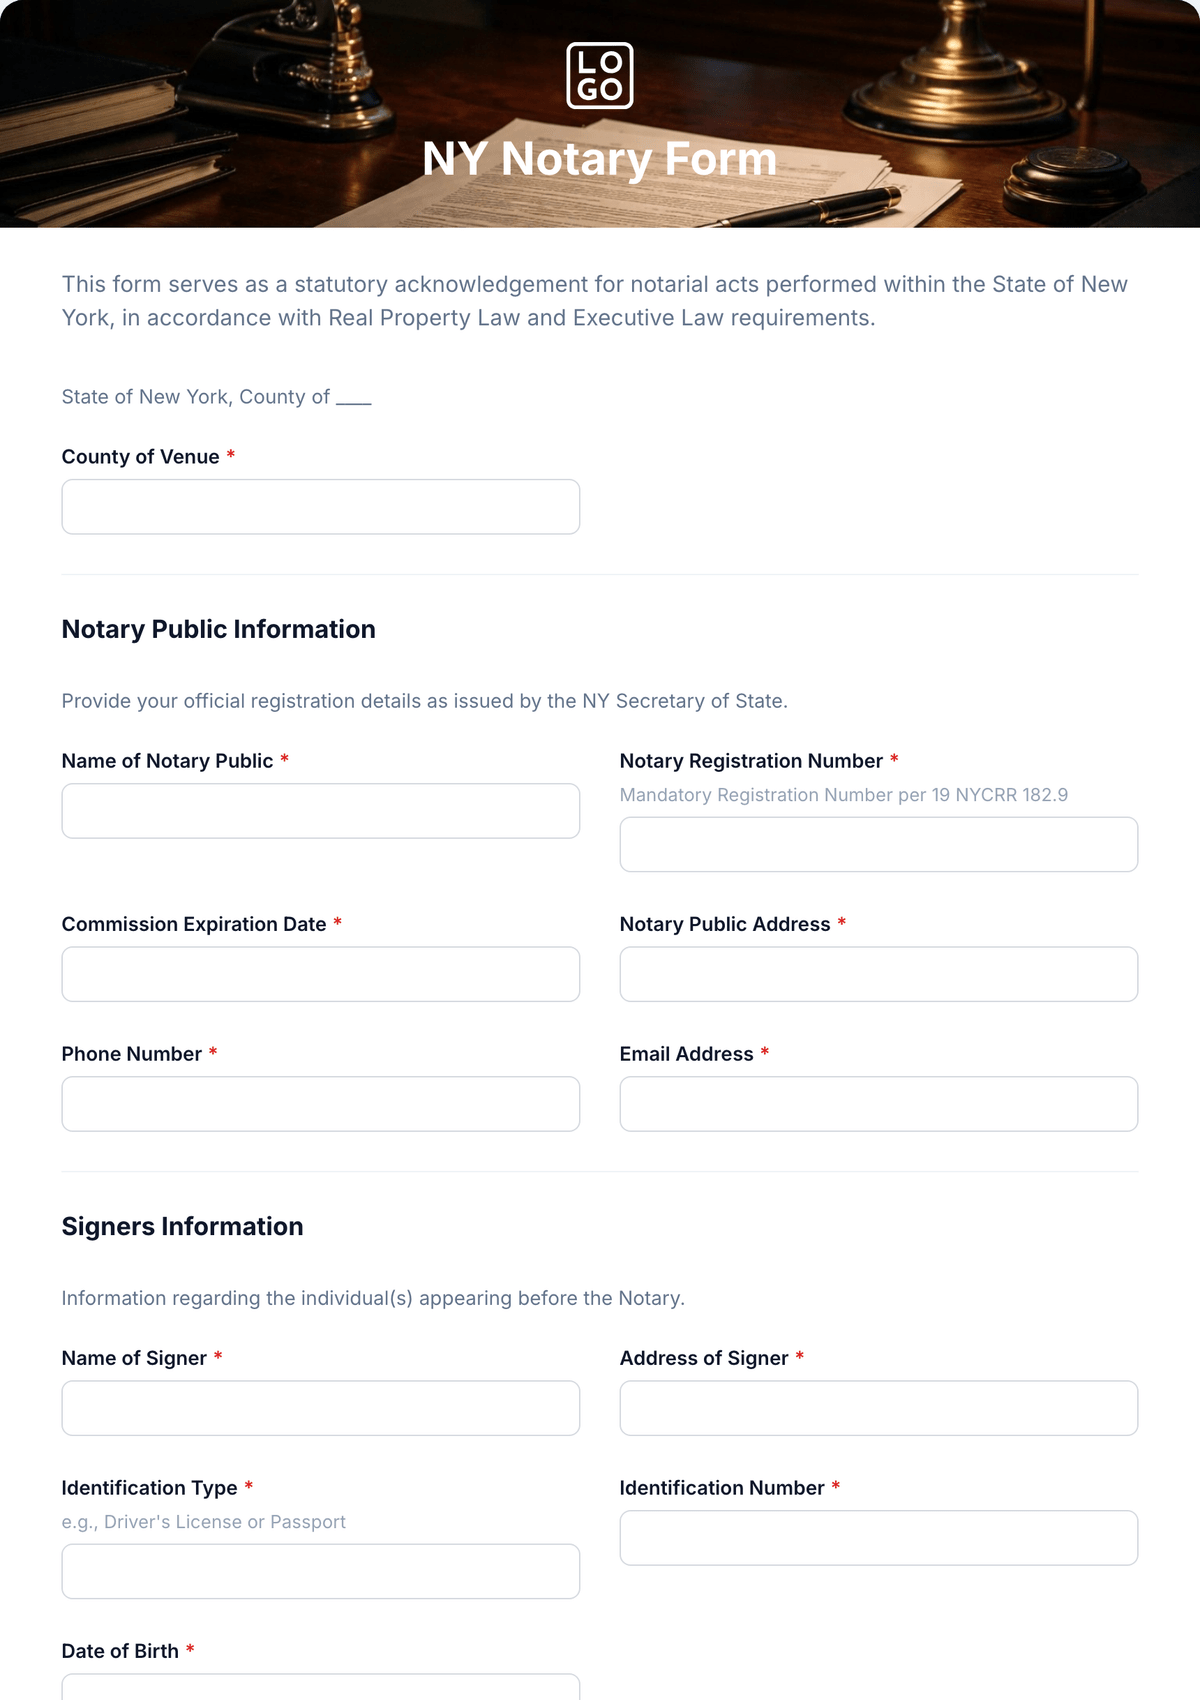The width and height of the screenshot is (1200, 1700).
Task: Click the Identification Number input field
Action: pos(879,1538)
